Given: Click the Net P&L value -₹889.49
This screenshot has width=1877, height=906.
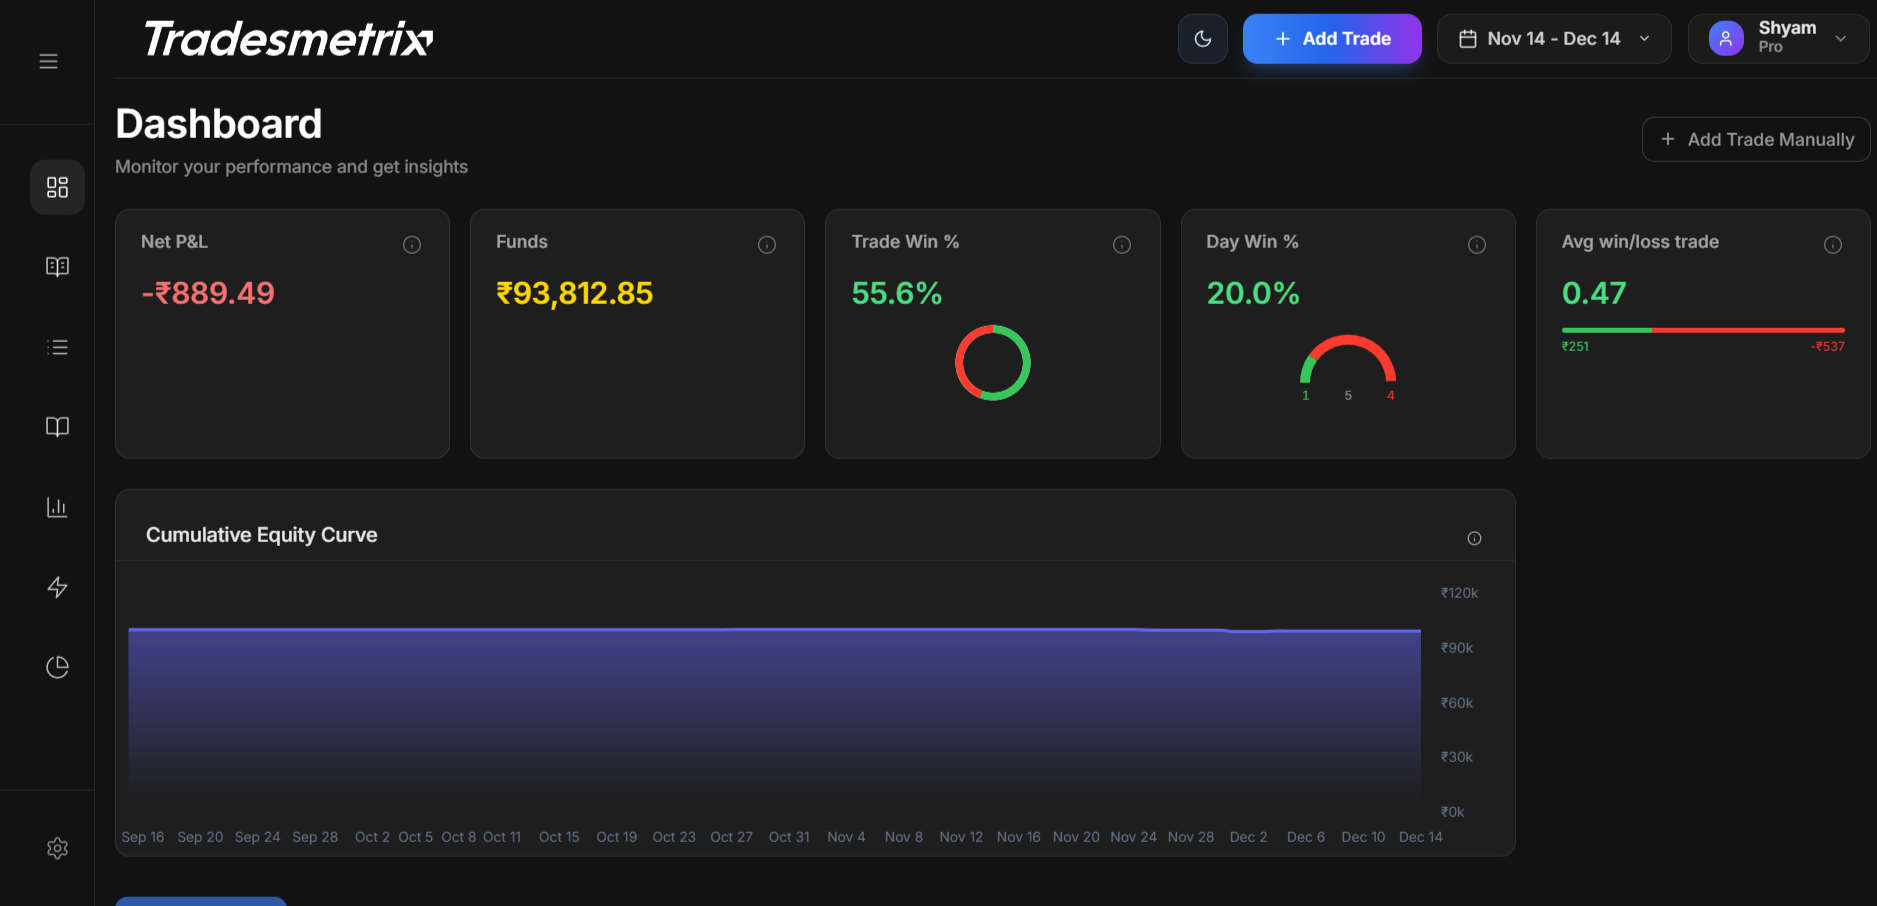Looking at the screenshot, I should click(x=208, y=293).
